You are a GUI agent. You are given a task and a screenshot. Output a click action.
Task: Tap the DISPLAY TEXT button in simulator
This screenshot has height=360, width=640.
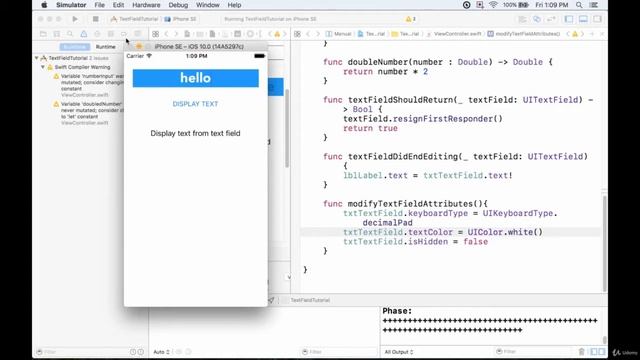click(195, 104)
